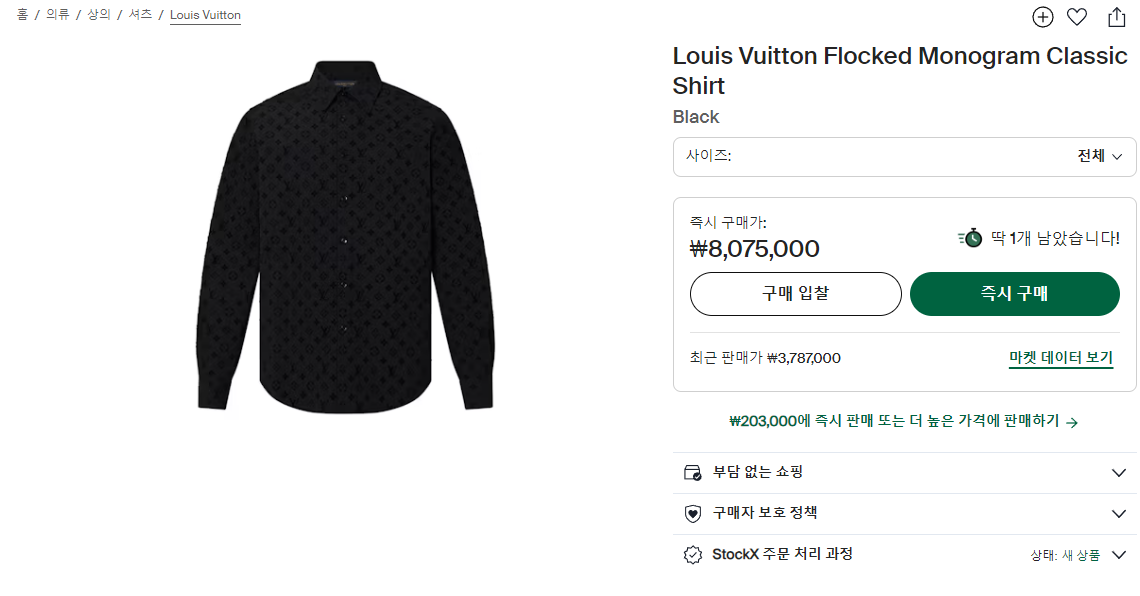Click the StockX verified badge icon
This screenshot has height=596, width=1140.
pyautogui.click(x=692, y=555)
